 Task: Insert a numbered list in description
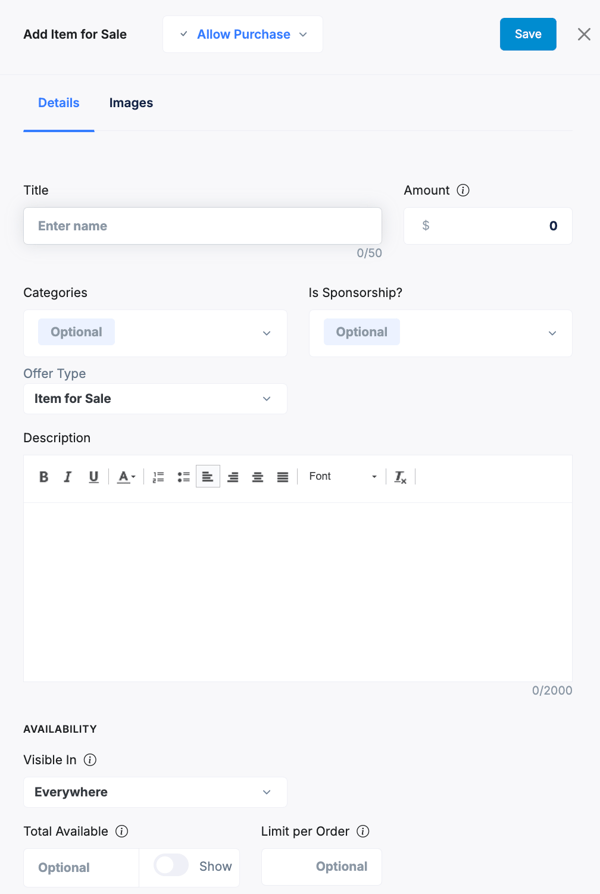158,477
